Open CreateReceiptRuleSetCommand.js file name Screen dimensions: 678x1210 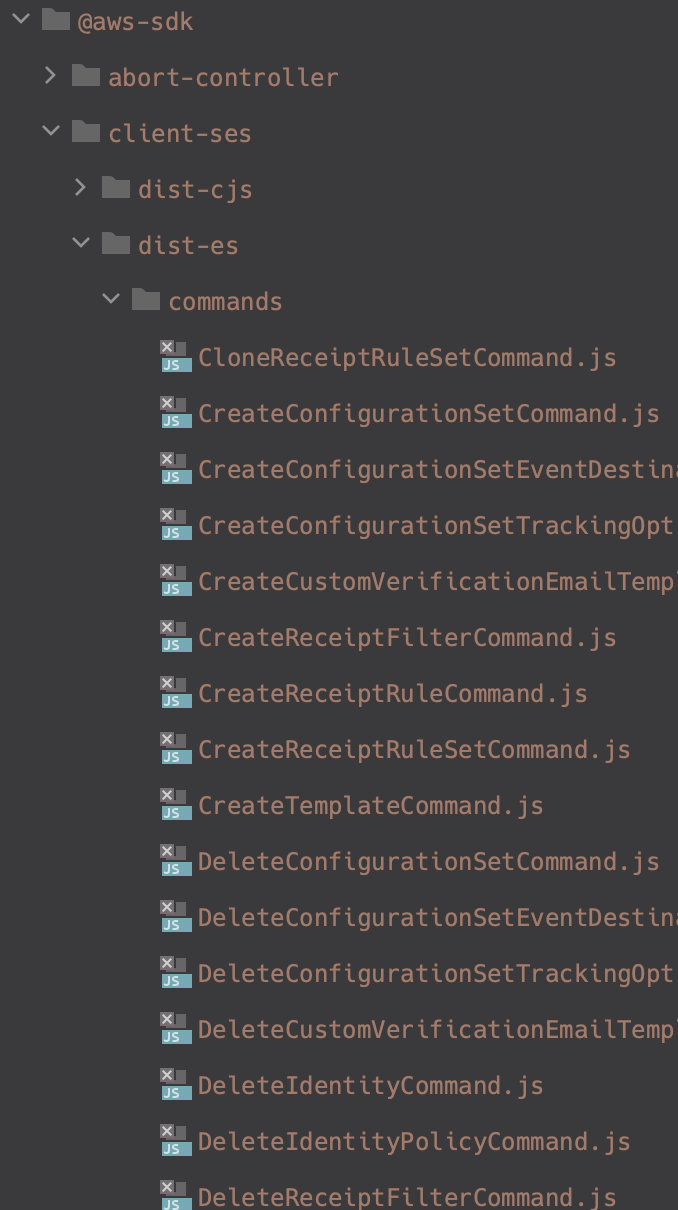(x=414, y=750)
